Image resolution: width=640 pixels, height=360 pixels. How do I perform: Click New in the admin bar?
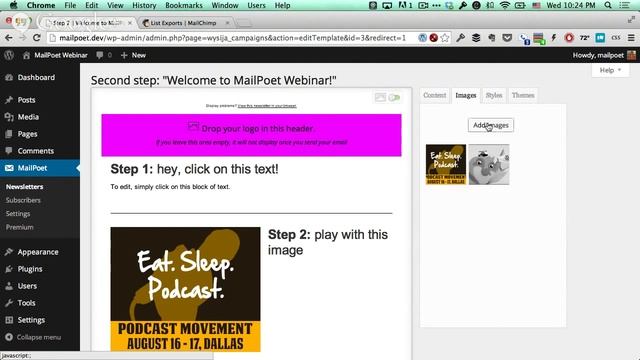[x=133, y=55]
